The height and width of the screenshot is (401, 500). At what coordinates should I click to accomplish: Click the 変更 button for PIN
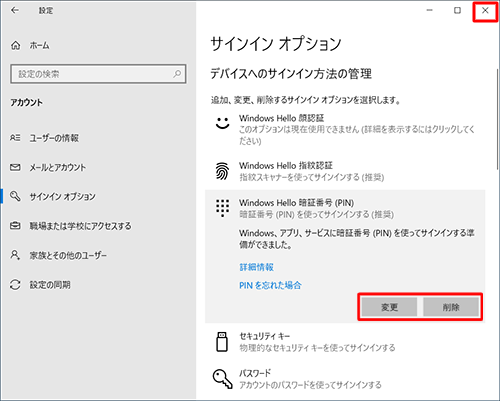point(389,307)
